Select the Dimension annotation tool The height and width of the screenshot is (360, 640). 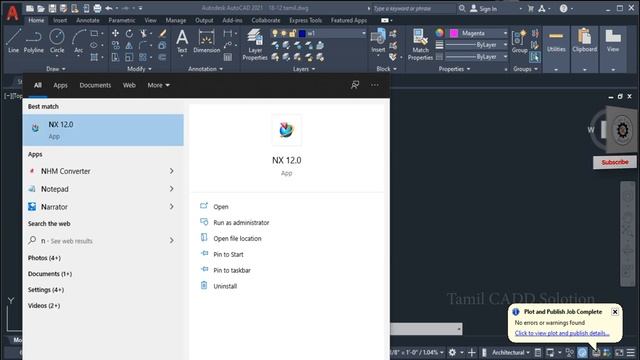(x=207, y=41)
